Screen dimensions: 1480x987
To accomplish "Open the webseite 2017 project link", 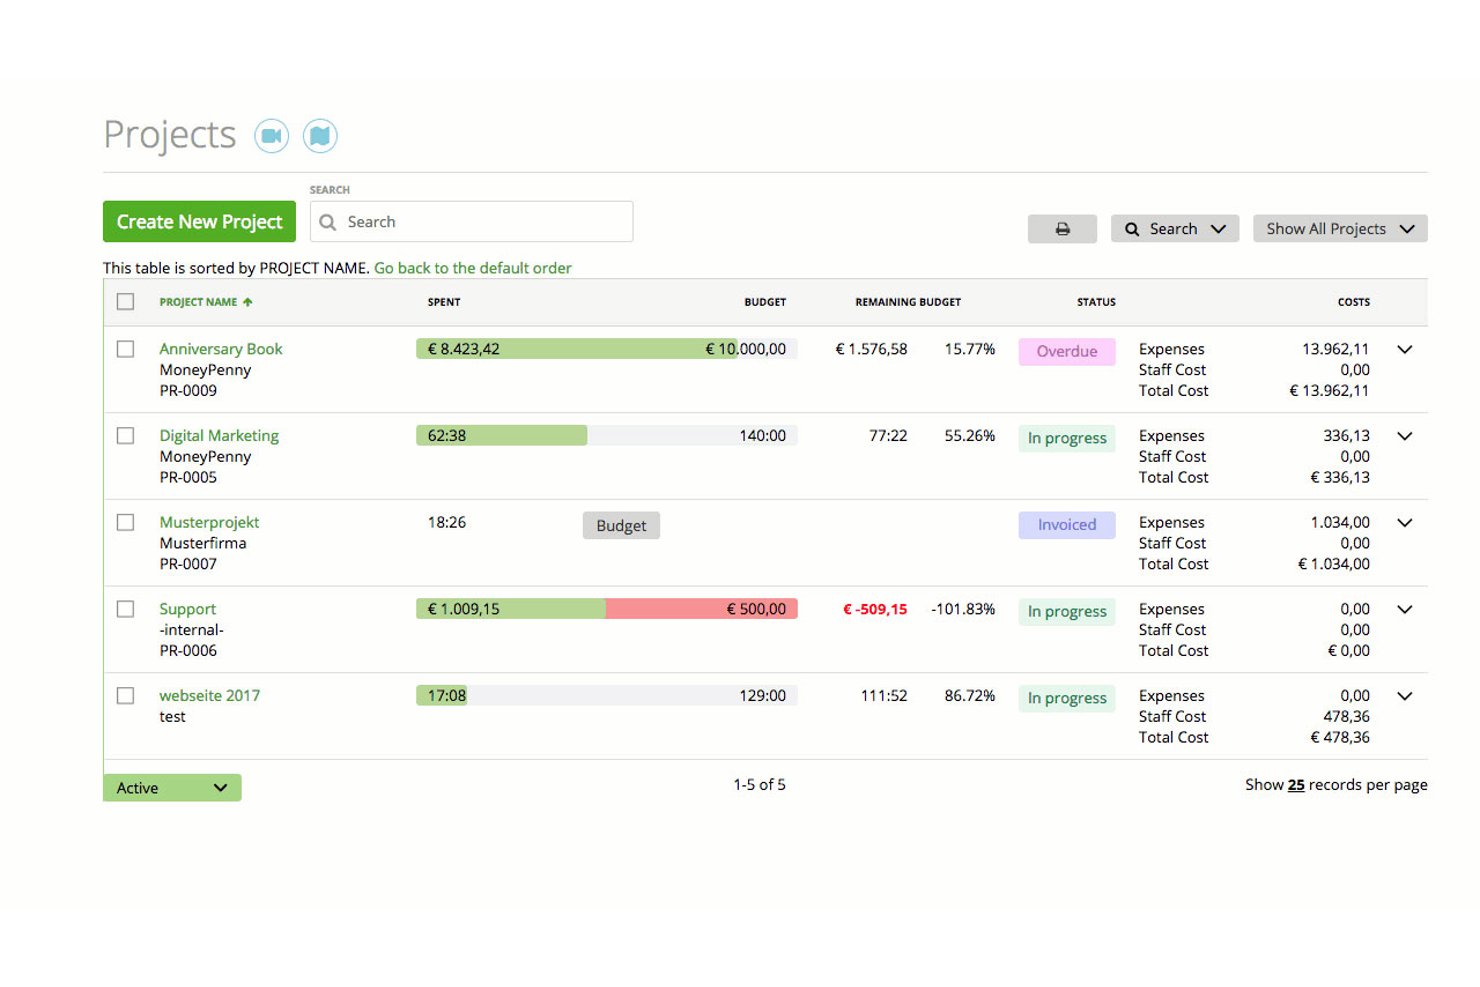I will (x=210, y=696).
